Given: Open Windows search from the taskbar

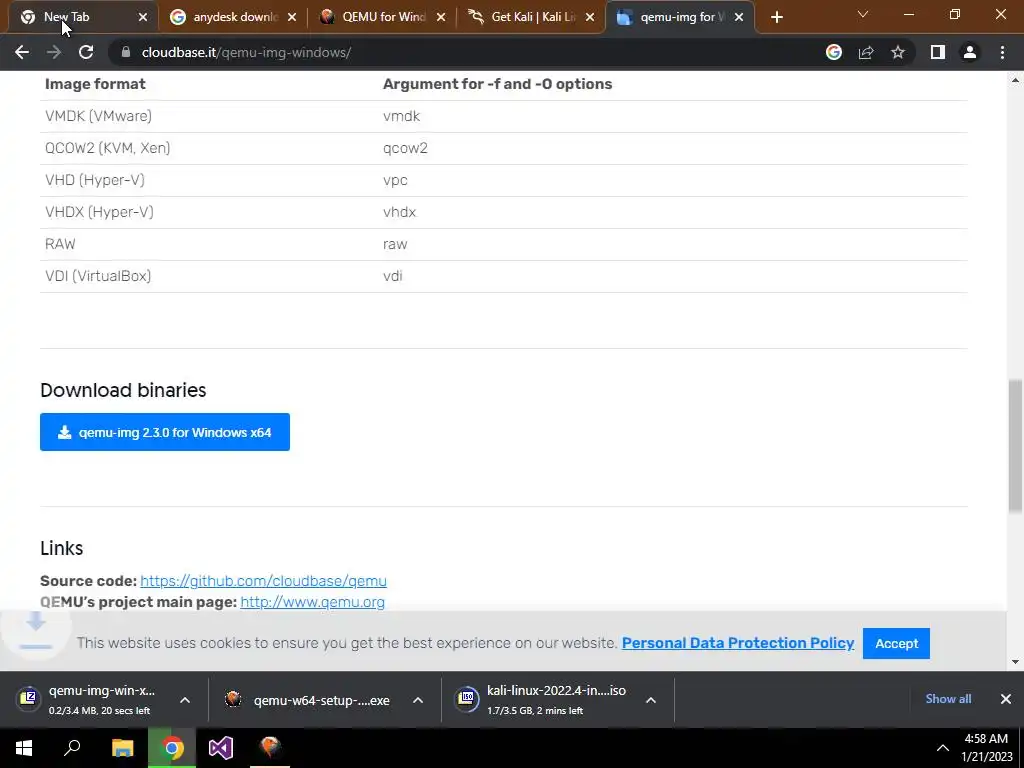Looking at the screenshot, I should pos(72,748).
